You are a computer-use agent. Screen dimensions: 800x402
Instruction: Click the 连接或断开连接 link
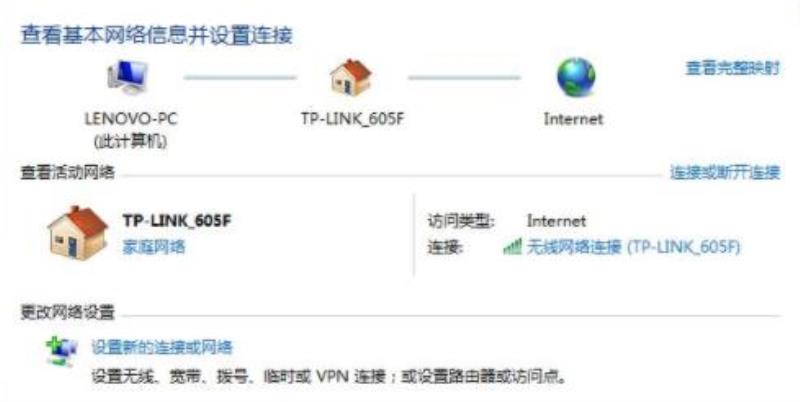(725, 172)
